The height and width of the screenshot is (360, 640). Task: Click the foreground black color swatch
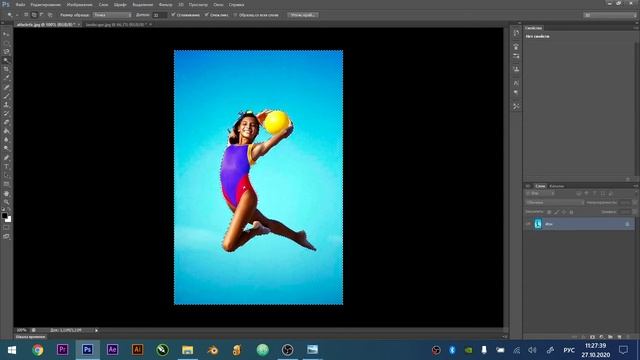4,215
